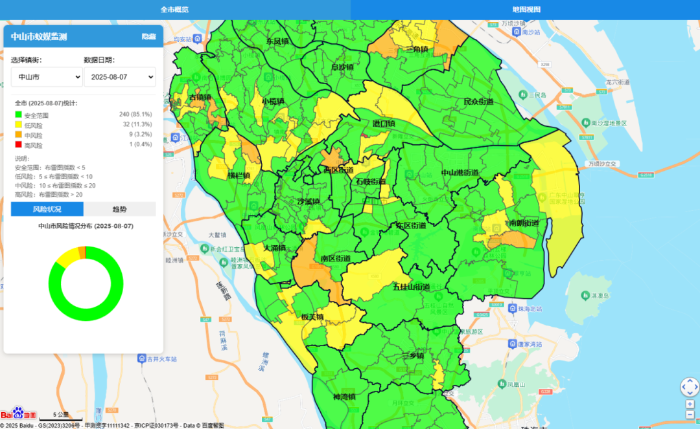Click the 沙溪镇 region label on map
700x429 pixels.
308,202
